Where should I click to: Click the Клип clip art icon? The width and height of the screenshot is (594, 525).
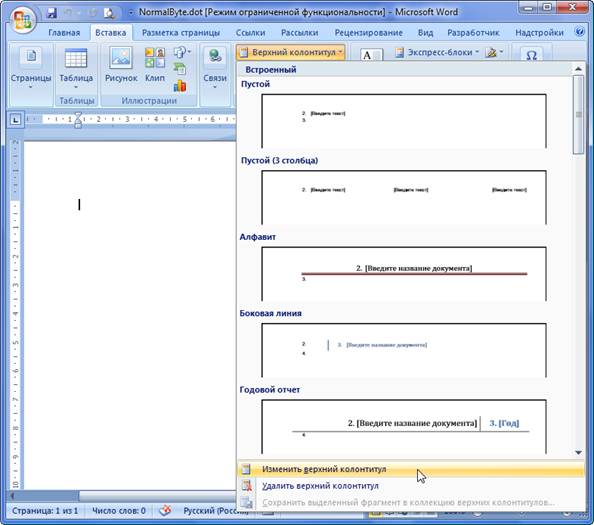(155, 64)
